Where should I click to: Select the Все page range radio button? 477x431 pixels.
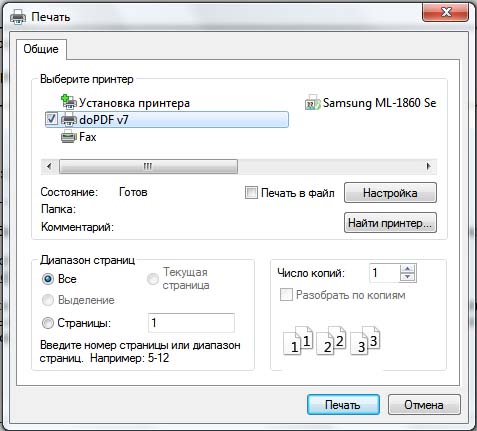48,279
